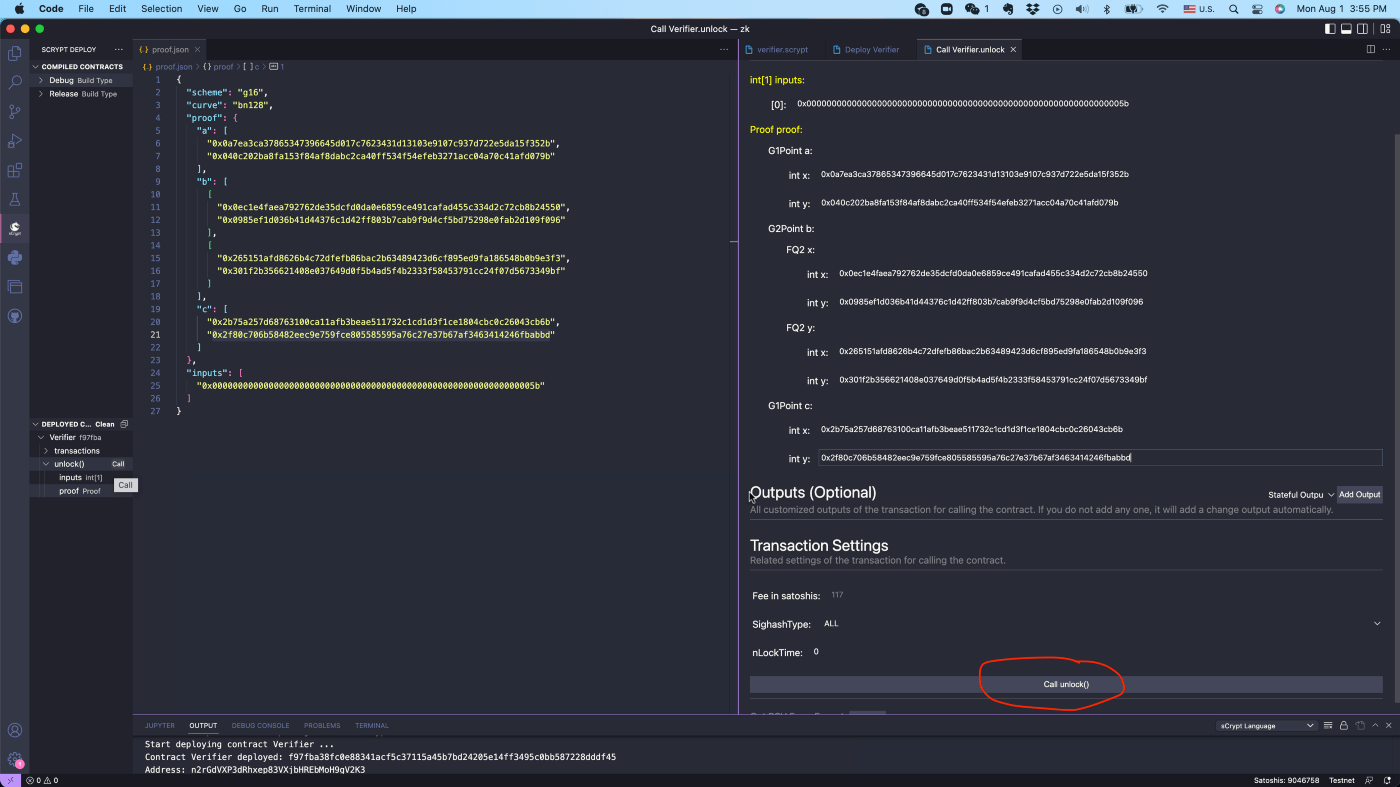Close the bottom panel

click(x=1389, y=725)
